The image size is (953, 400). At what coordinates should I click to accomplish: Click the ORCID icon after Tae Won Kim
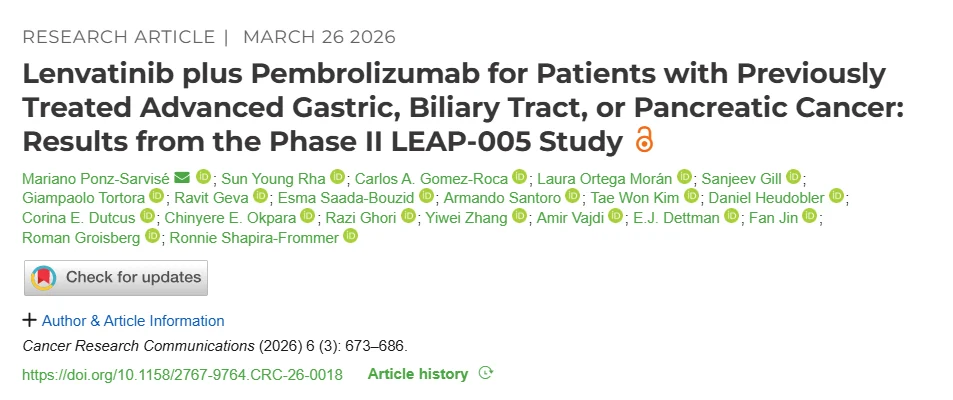tap(689, 196)
